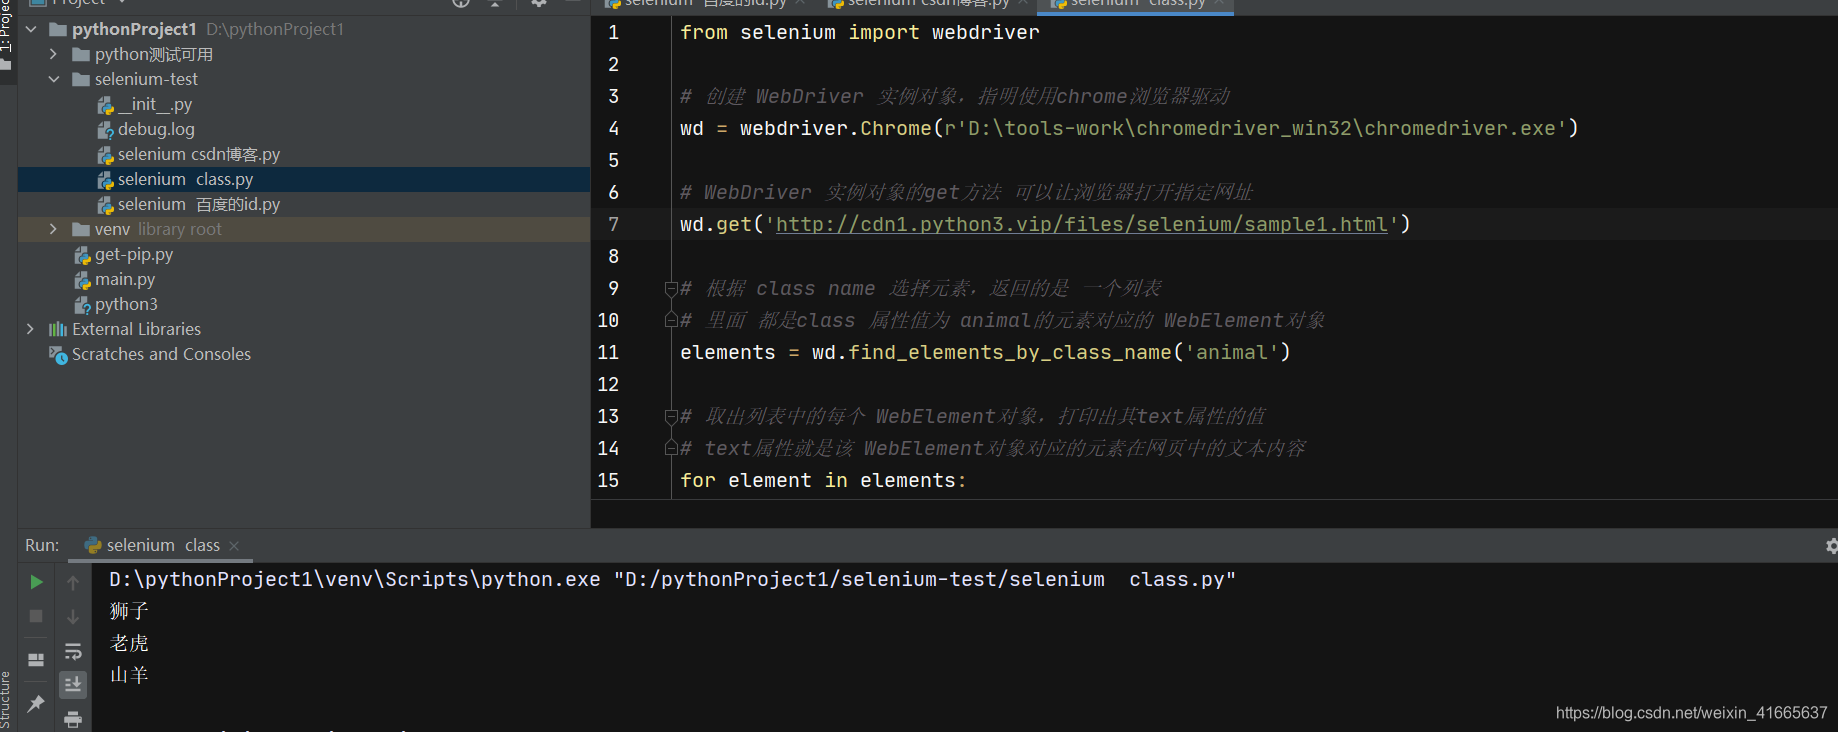Toggle scroll to end of output

click(73, 685)
